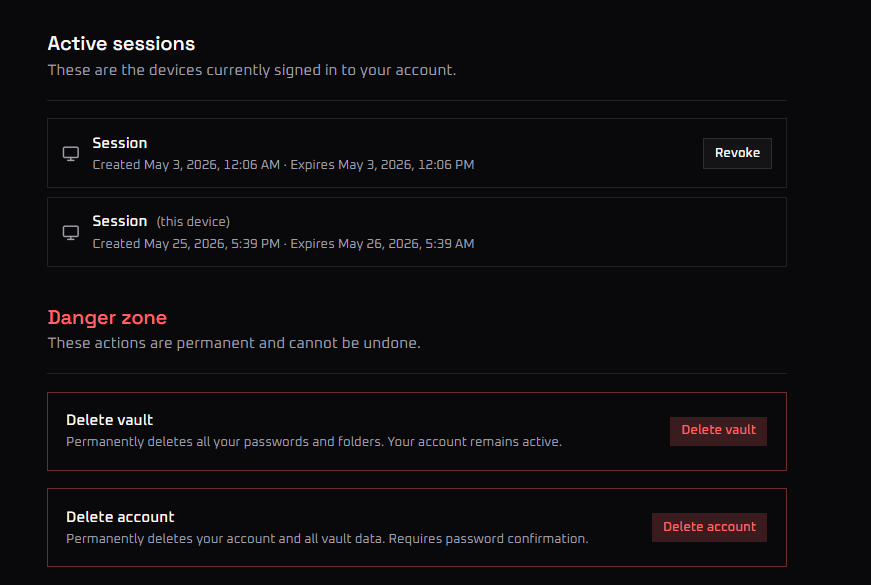
Task: Click monitor icon of May 3 session
Action: (x=71, y=153)
